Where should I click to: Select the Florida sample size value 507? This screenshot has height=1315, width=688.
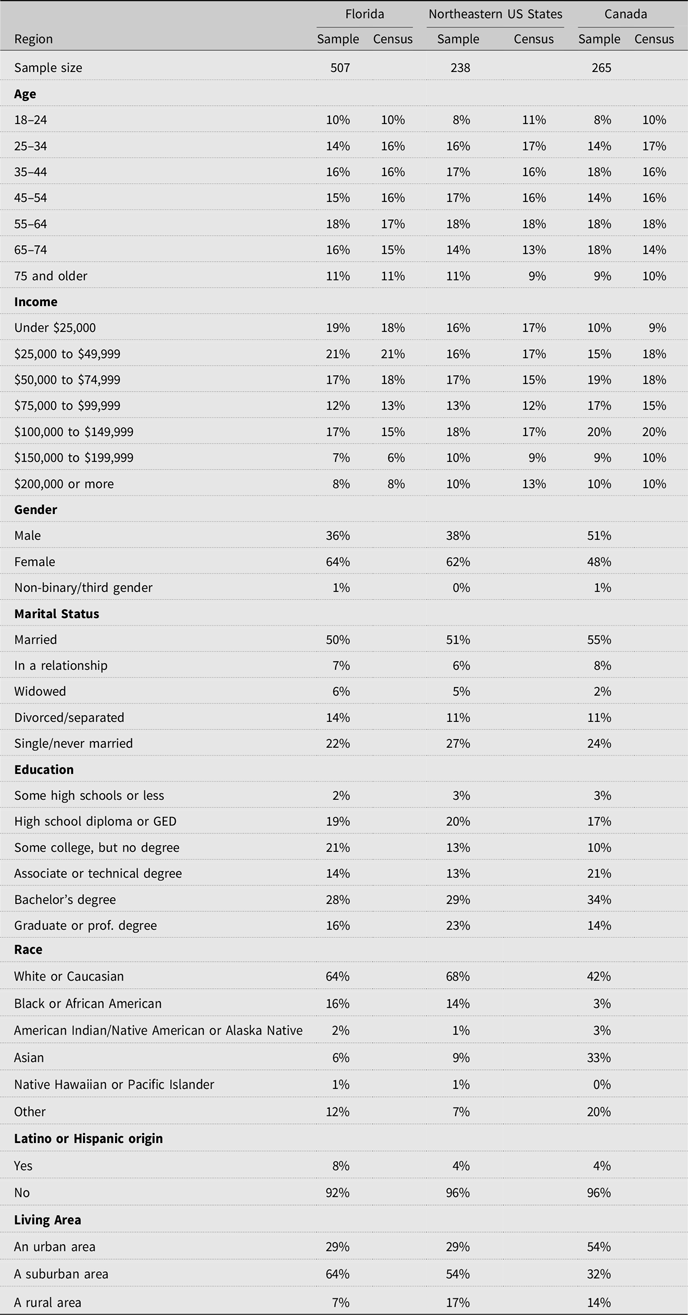[335, 68]
